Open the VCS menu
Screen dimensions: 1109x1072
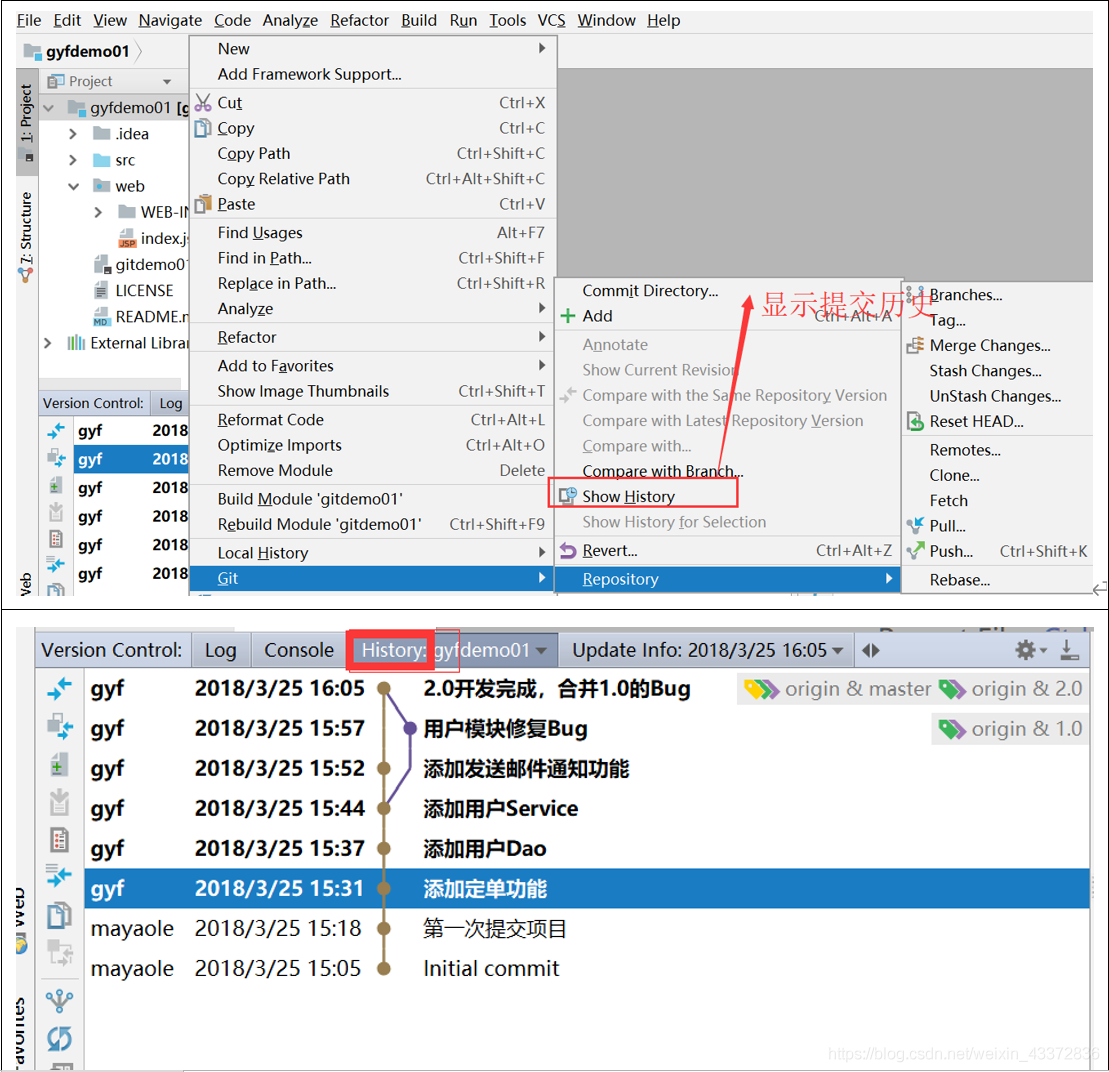pyautogui.click(x=551, y=21)
